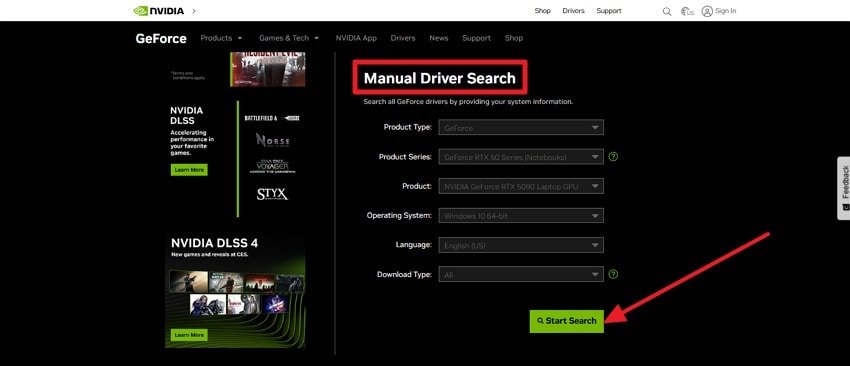Open the Feedback side tab

844,188
